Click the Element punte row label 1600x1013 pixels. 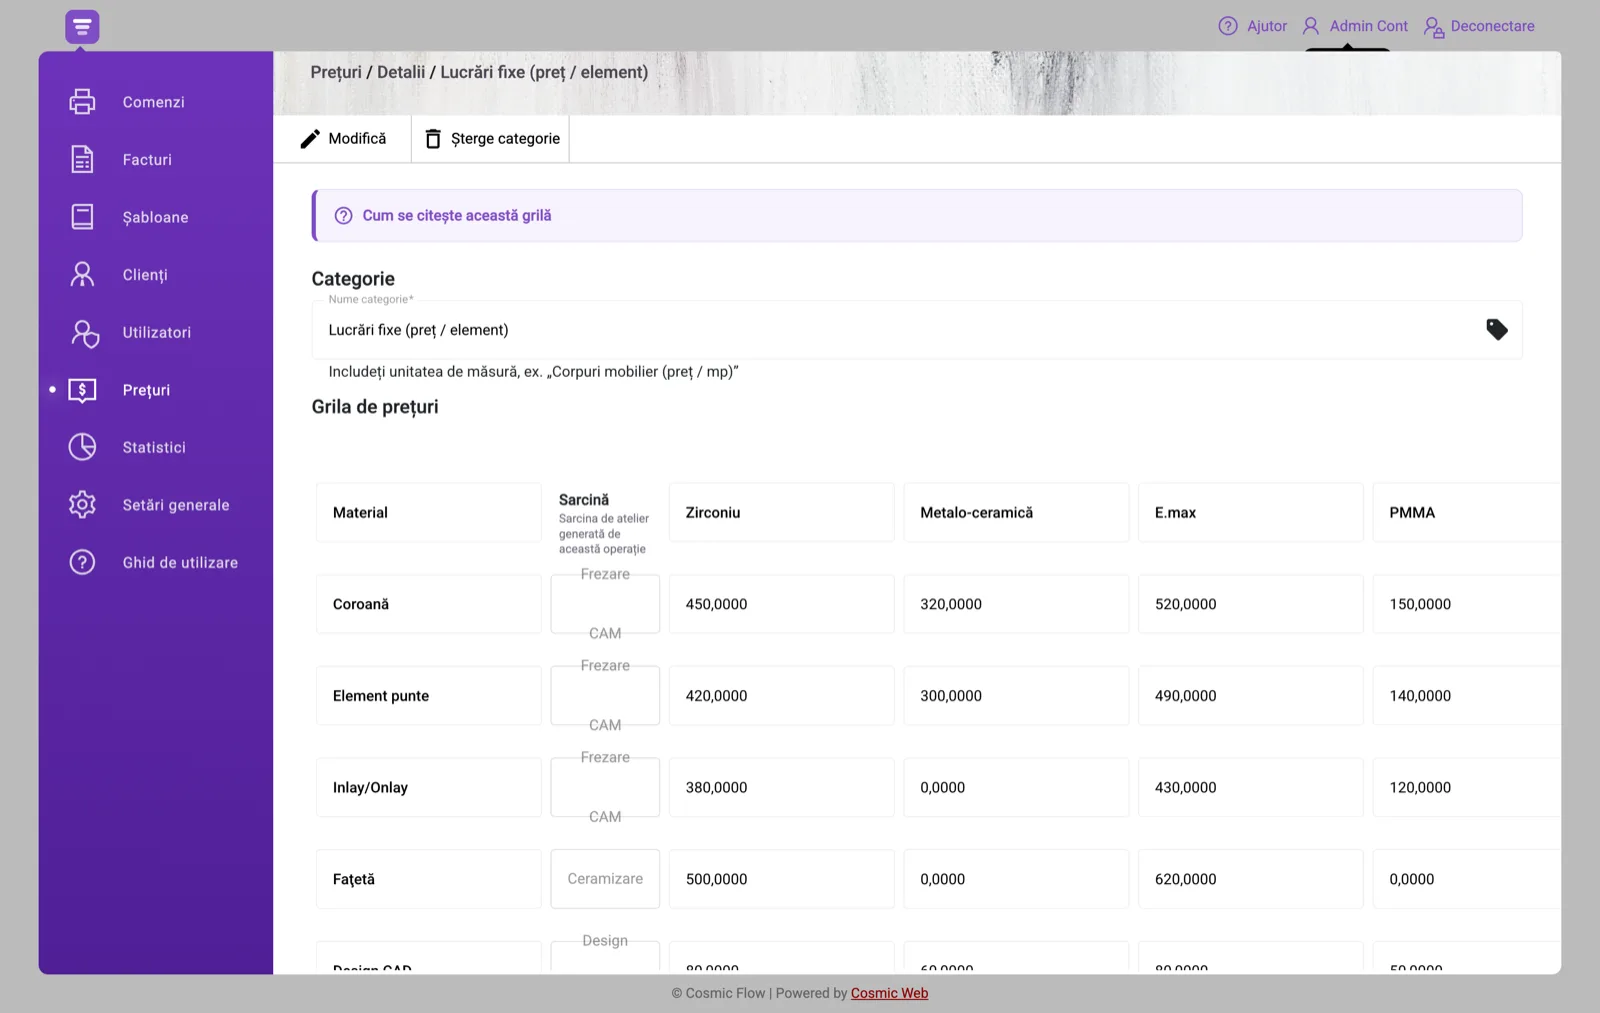[429, 696]
